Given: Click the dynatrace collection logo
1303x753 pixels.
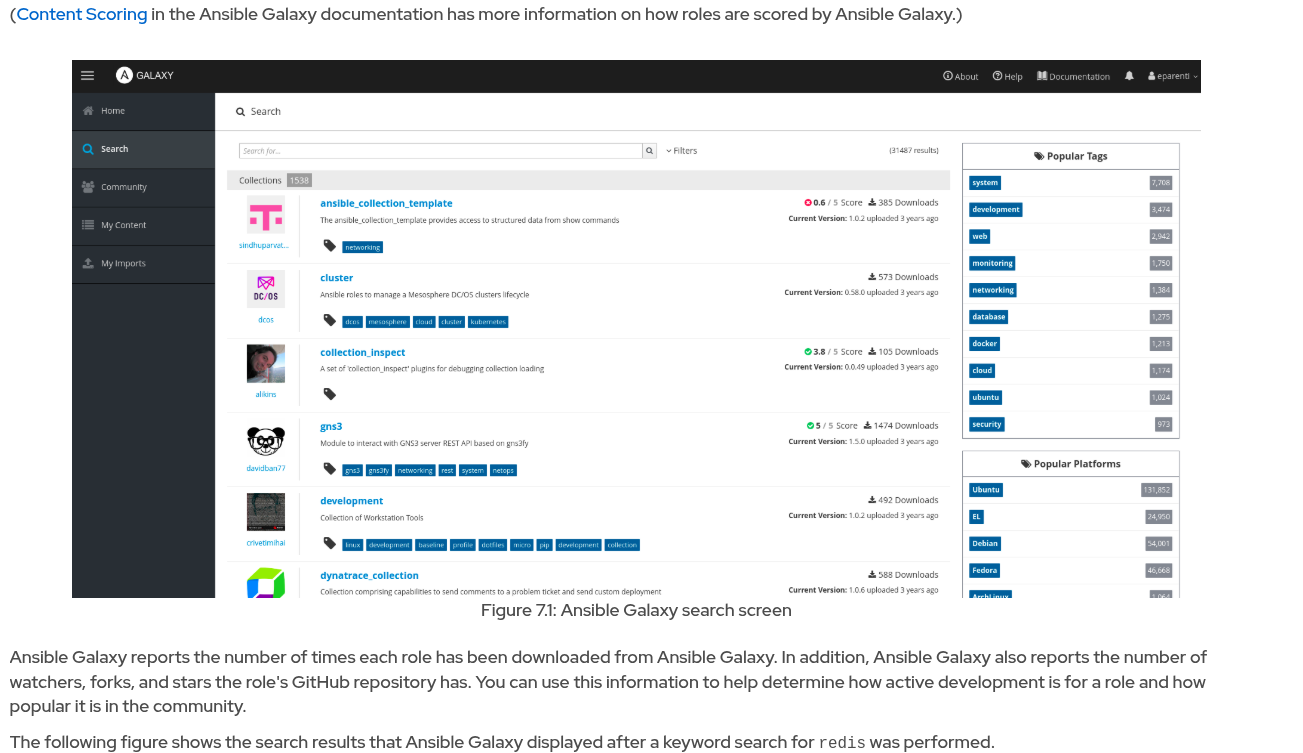Looking at the screenshot, I should (266, 582).
